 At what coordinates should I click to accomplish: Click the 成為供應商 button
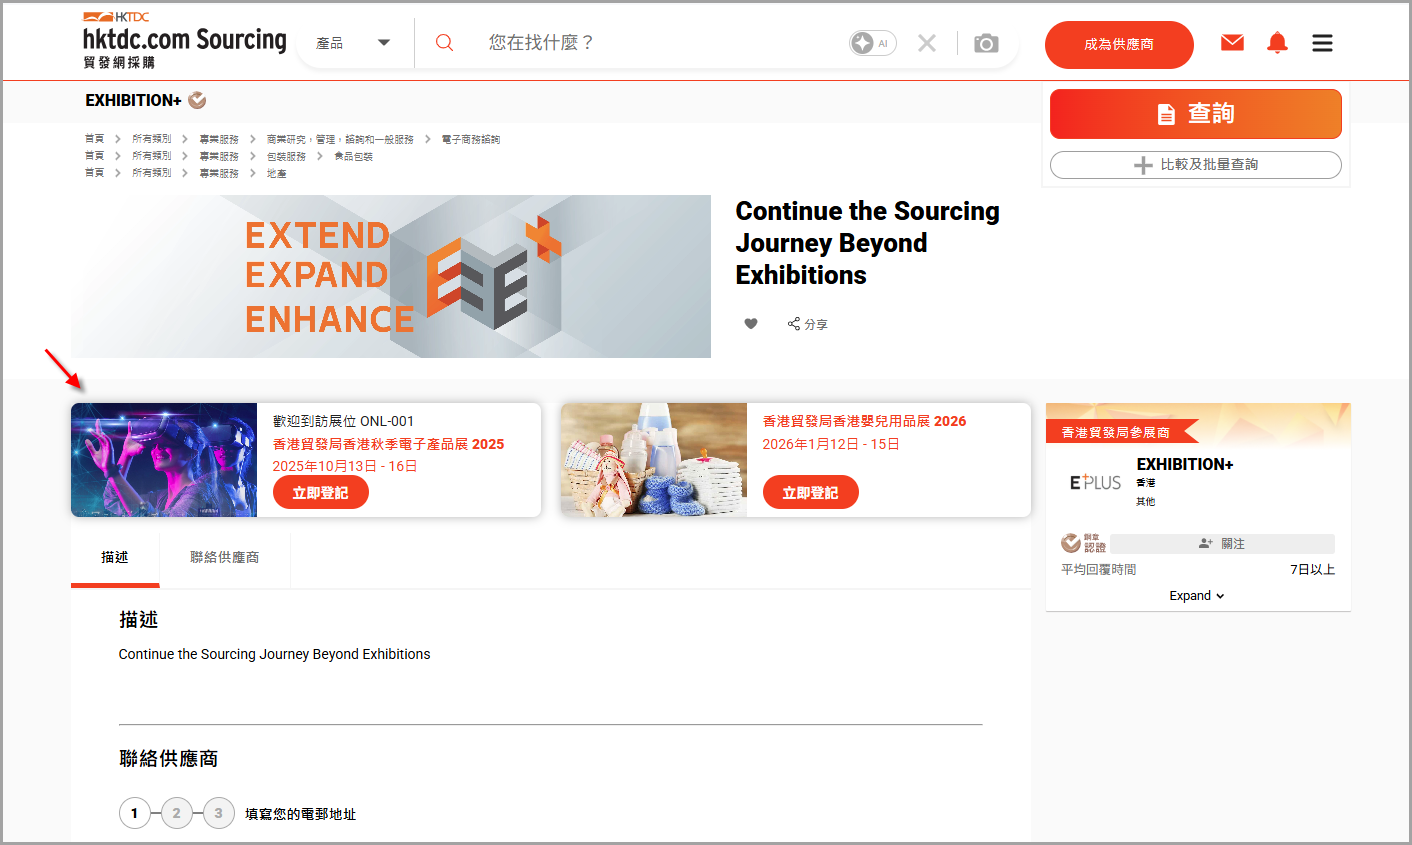tap(1119, 44)
